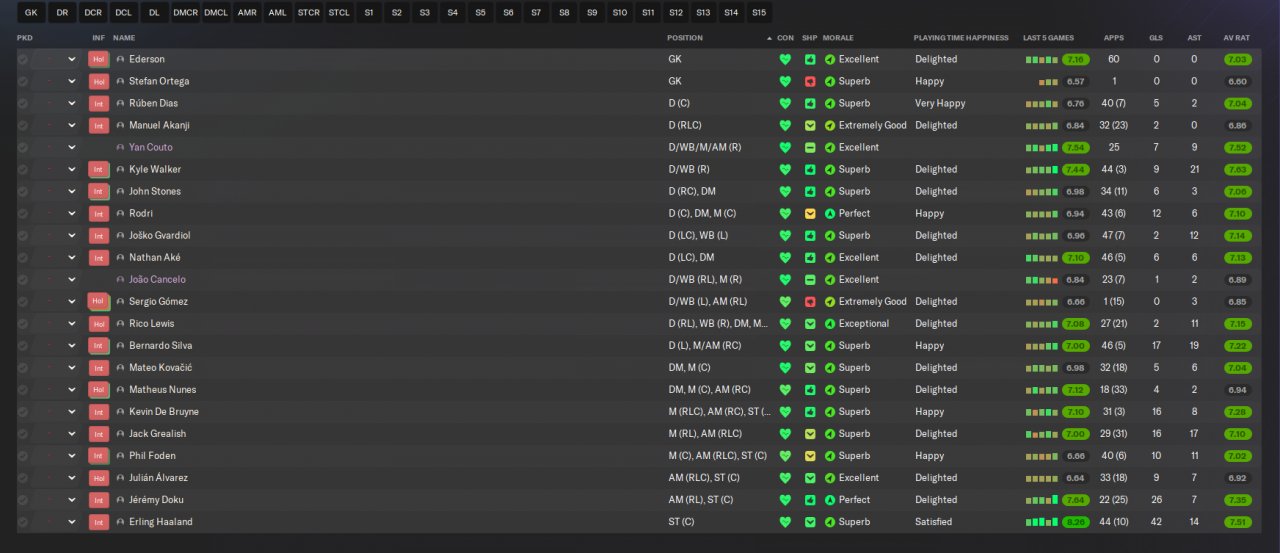Image resolution: width=1280 pixels, height=553 pixels.
Task: Click Erling Haaland's last 5 games form bars
Action: (x=1041, y=522)
